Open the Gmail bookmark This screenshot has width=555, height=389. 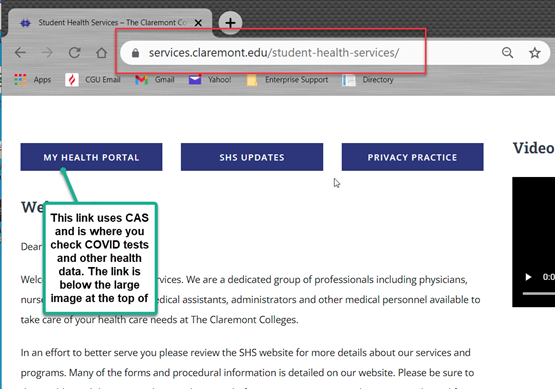tap(155, 80)
